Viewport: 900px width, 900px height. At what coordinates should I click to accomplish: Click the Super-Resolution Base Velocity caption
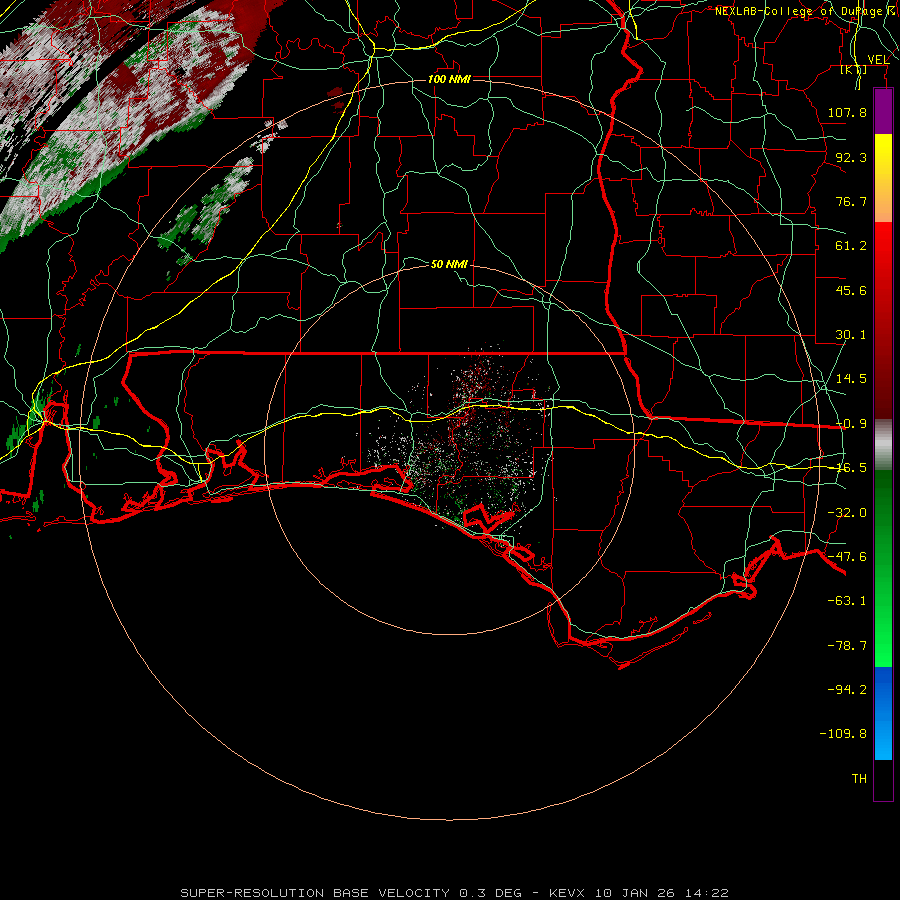(455, 893)
